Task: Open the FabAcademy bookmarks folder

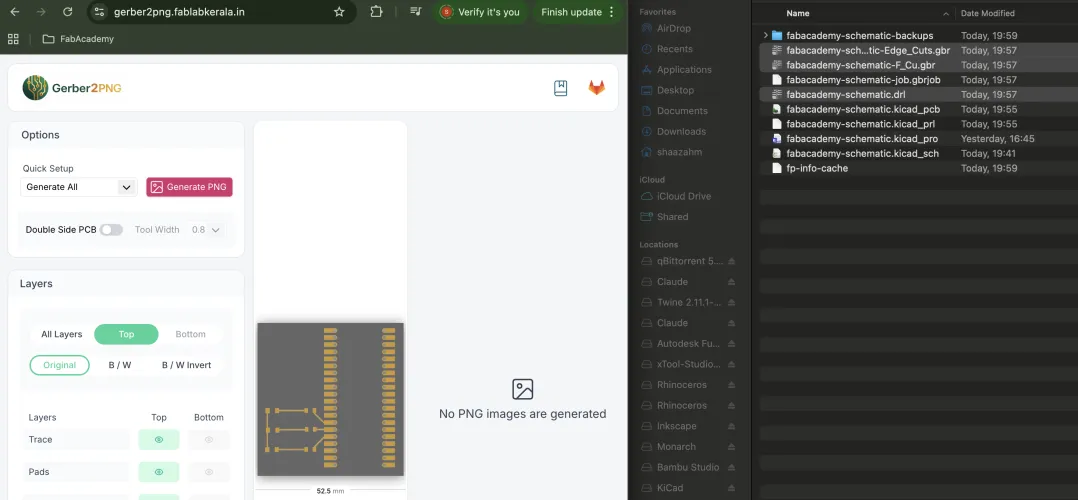Action: (78, 39)
